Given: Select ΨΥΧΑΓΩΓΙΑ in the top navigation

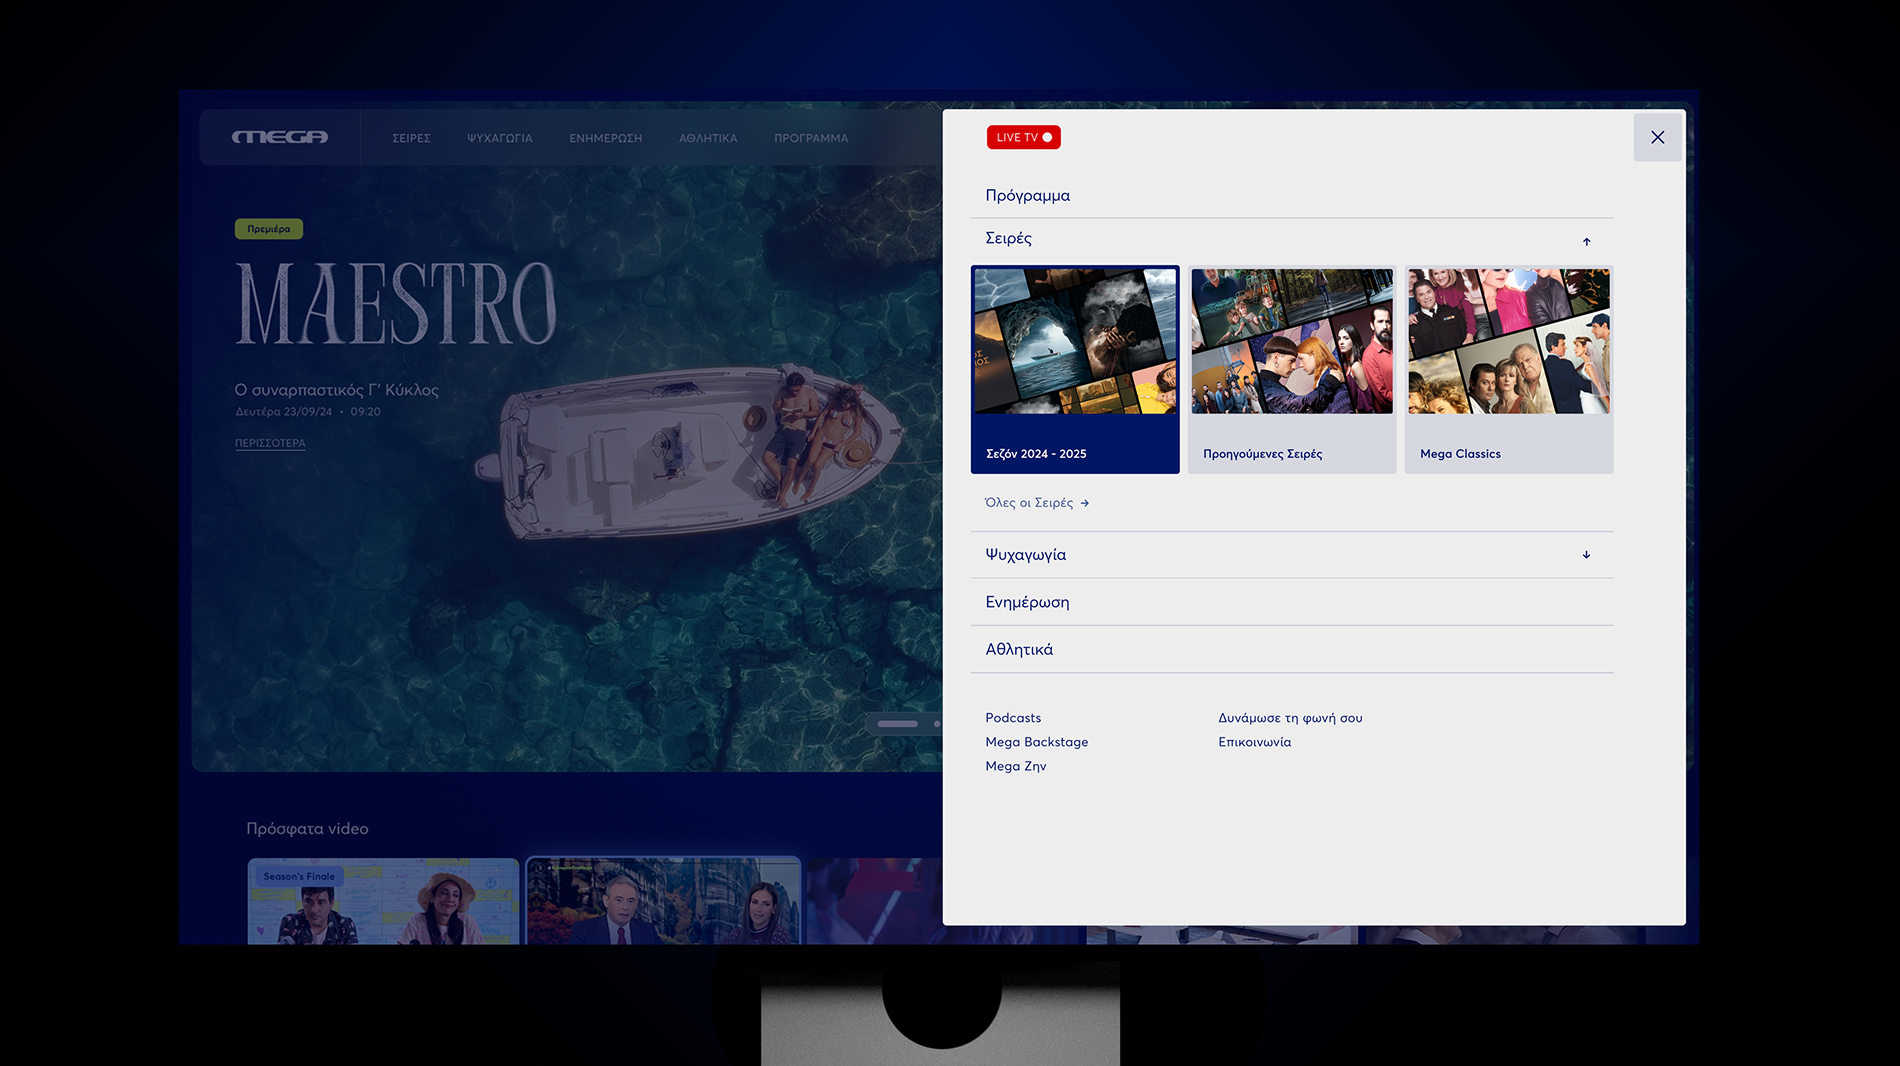Looking at the screenshot, I should tap(499, 138).
